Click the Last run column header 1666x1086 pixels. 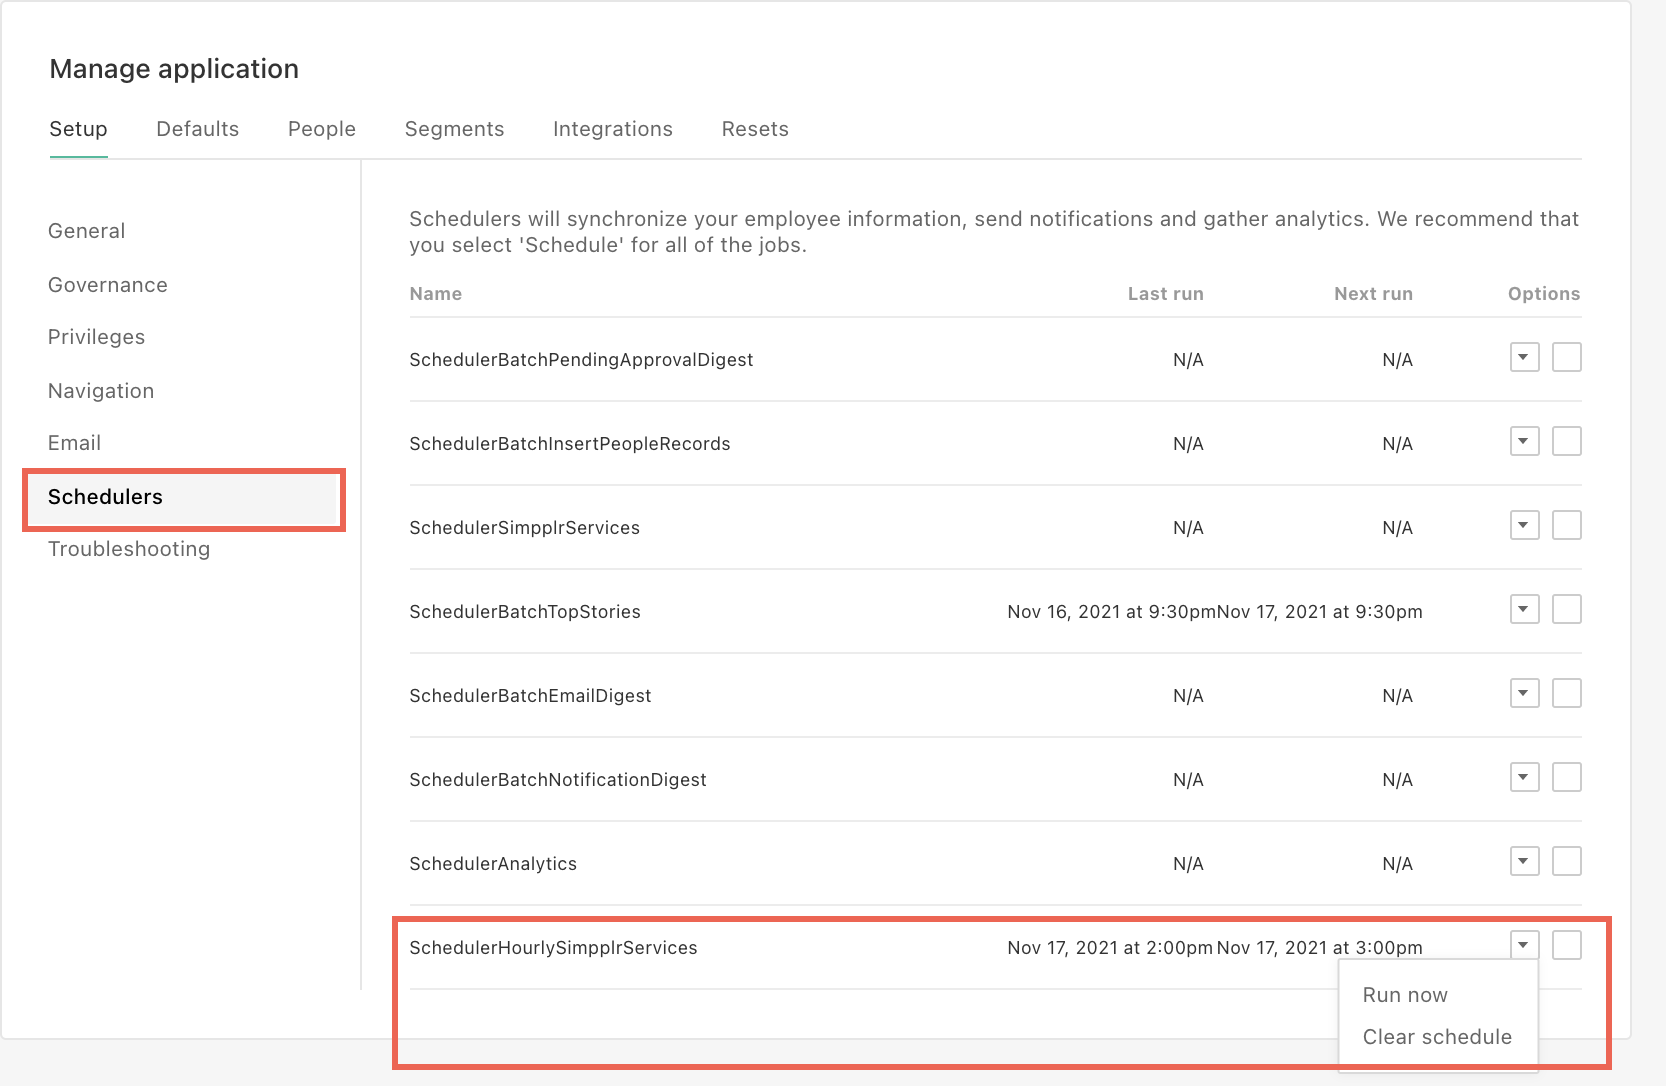point(1166,294)
